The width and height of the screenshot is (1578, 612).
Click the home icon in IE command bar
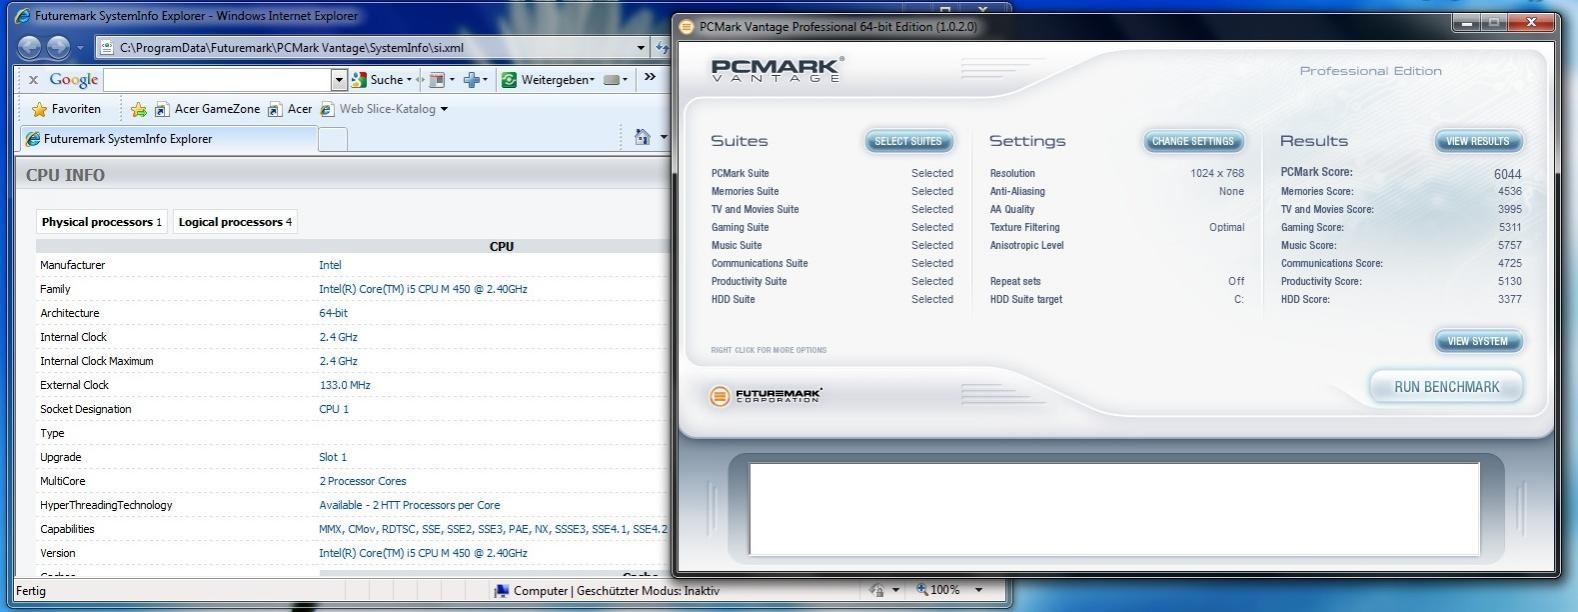[642, 137]
